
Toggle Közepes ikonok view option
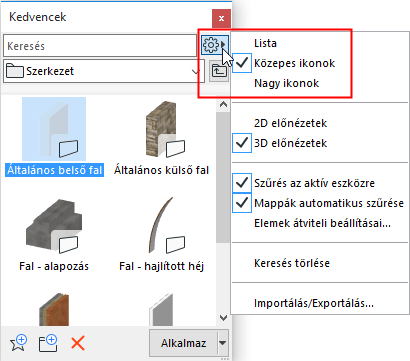pos(294,63)
